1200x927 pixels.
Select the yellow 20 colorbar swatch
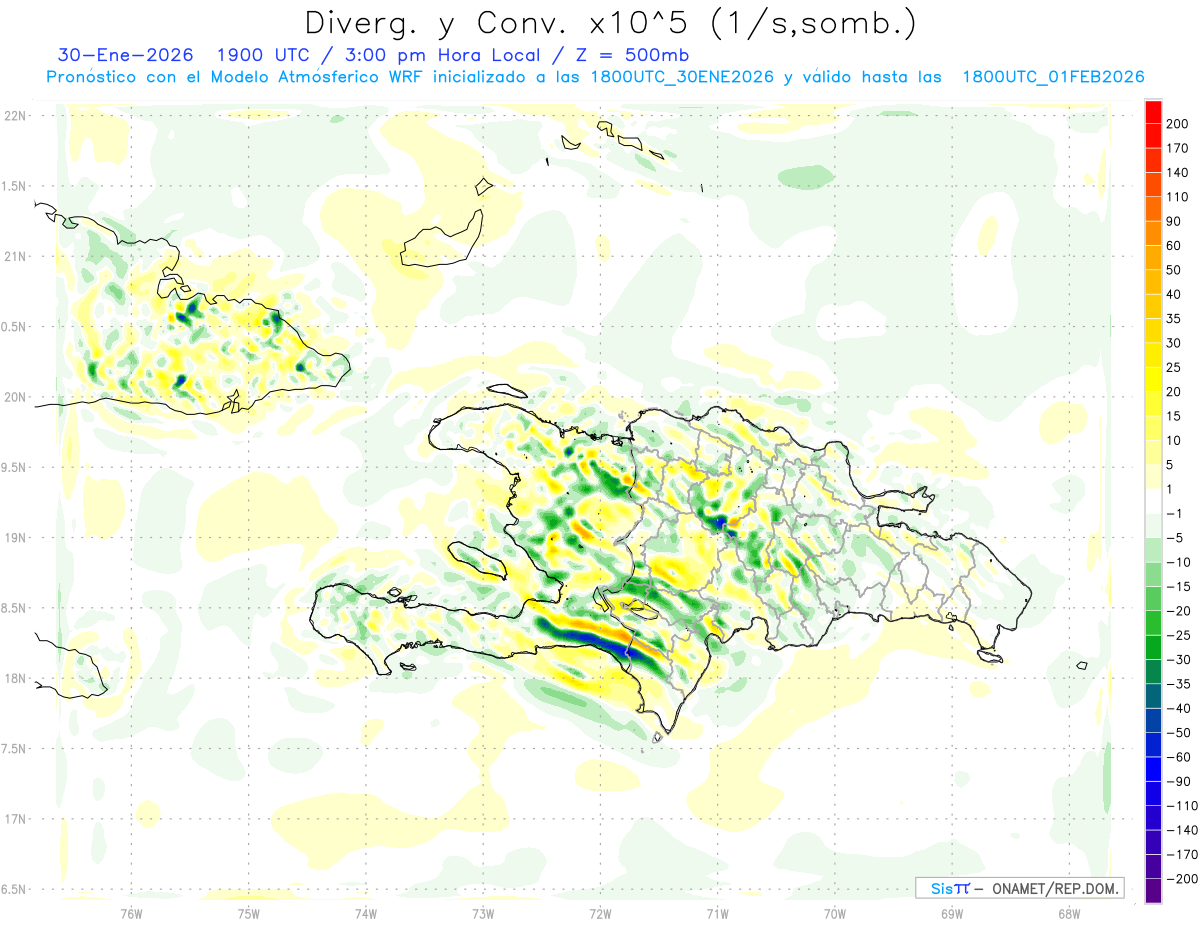point(1153,380)
